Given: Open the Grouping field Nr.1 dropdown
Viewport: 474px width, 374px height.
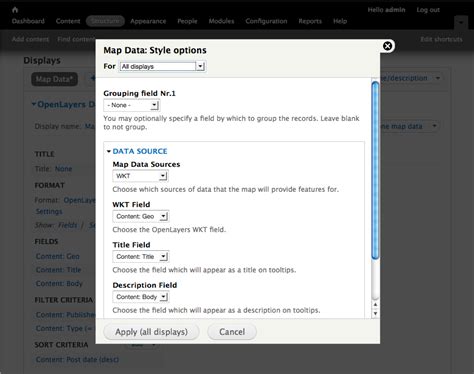Looking at the screenshot, I should click(131, 105).
